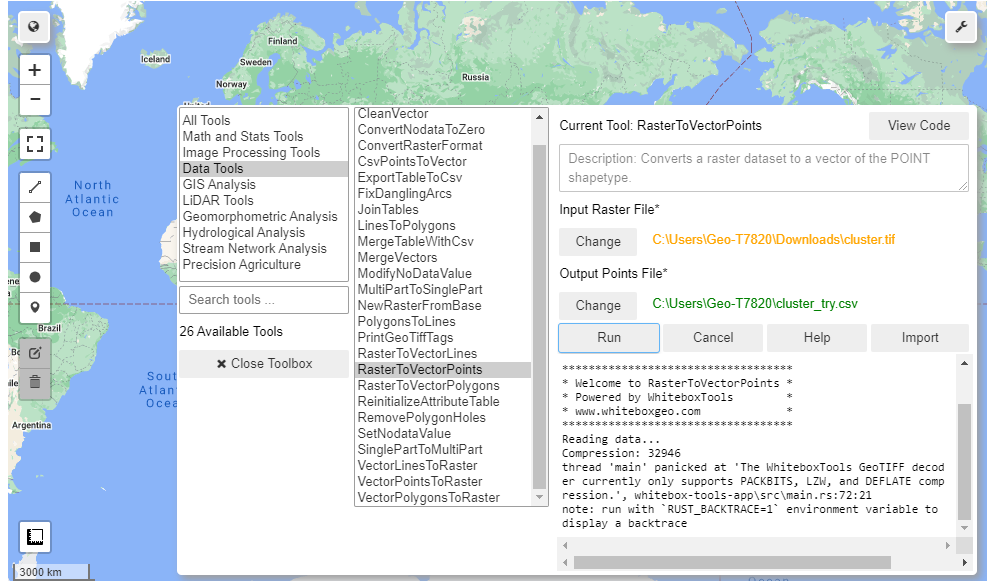Click the tool list scrollbar
The height and width of the screenshot is (581, 989).
coord(541,300)
